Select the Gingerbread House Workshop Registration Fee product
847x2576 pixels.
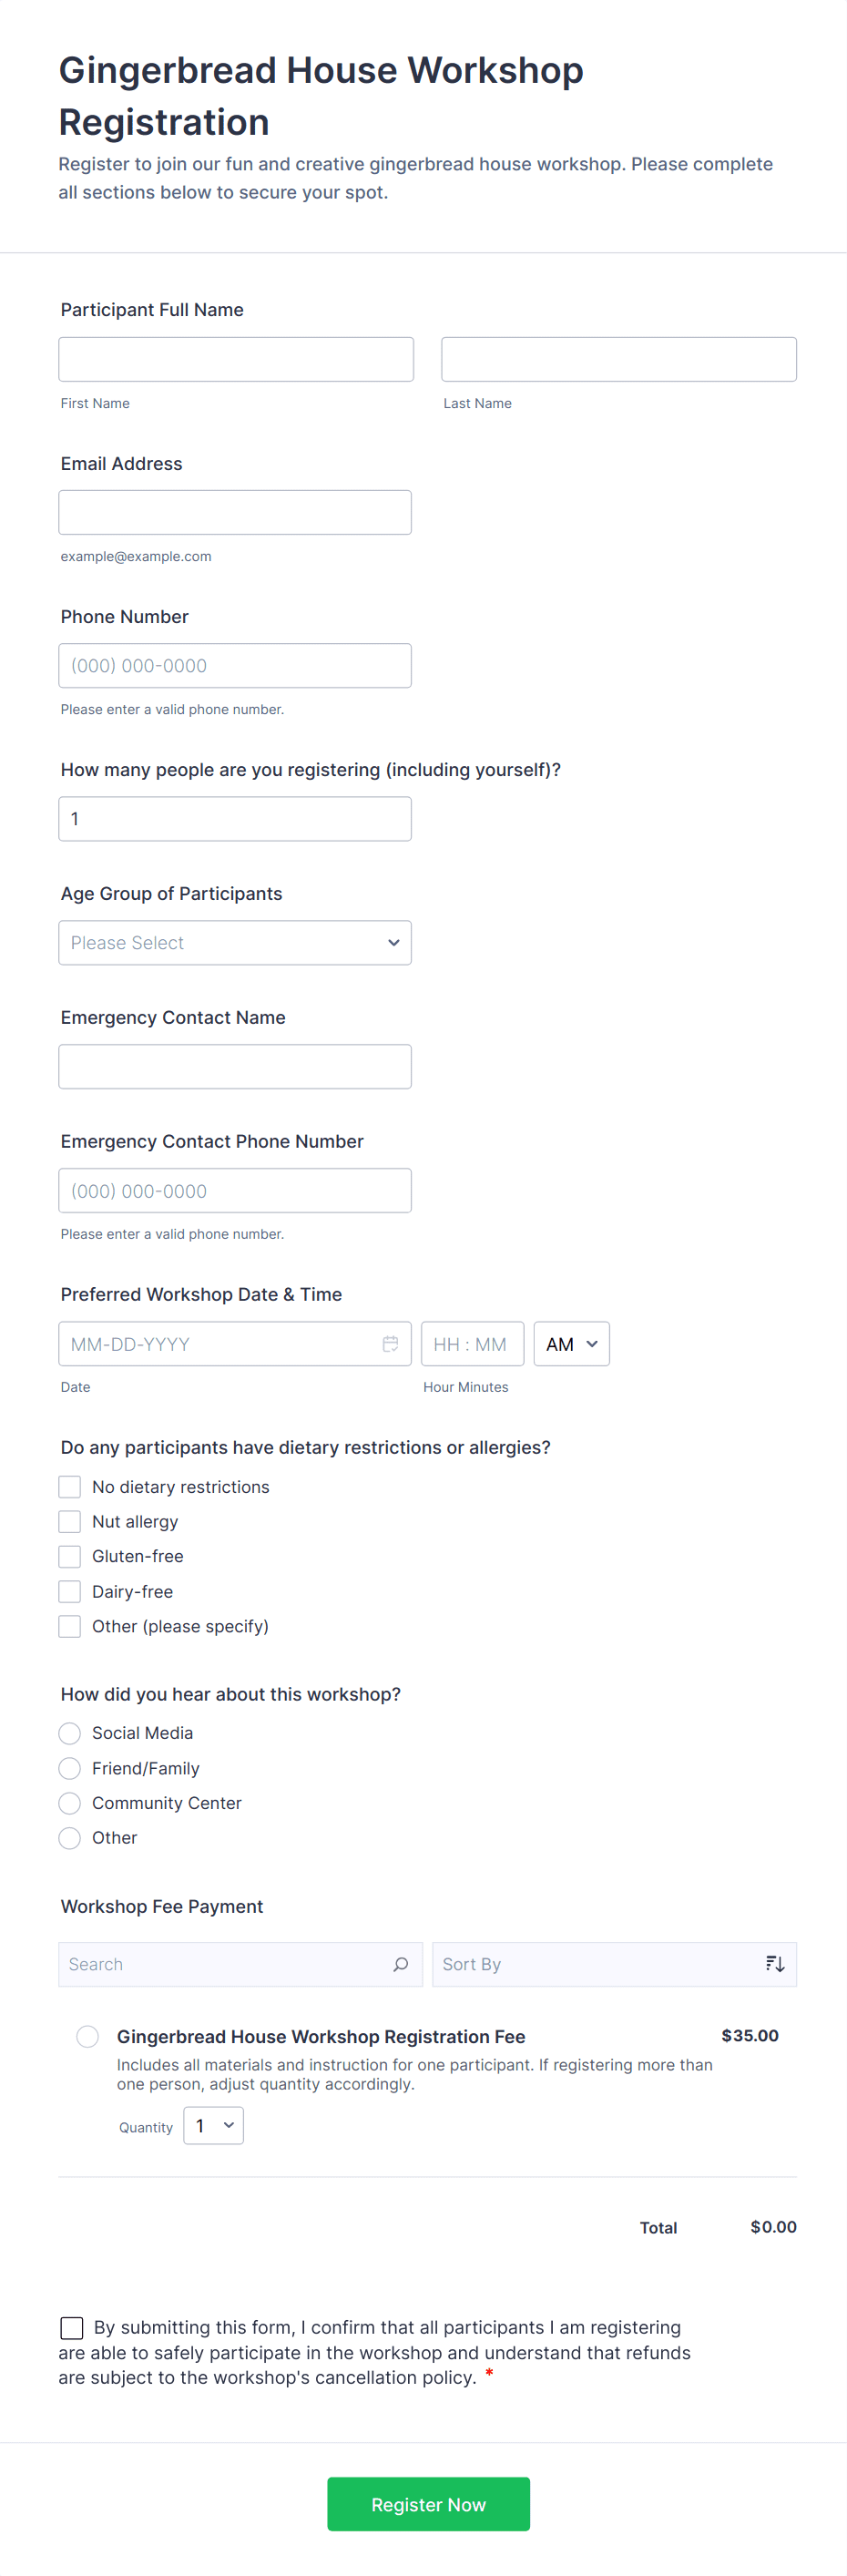(x=88, y=2036)
